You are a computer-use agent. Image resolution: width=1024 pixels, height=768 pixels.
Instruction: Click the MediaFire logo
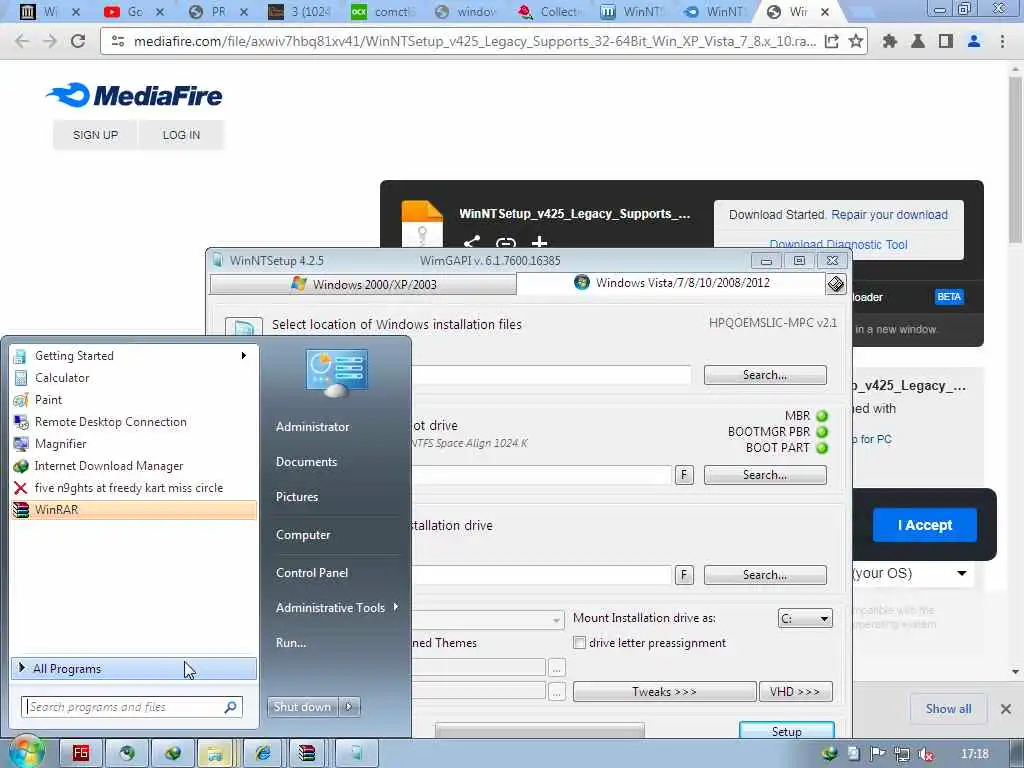135,95
